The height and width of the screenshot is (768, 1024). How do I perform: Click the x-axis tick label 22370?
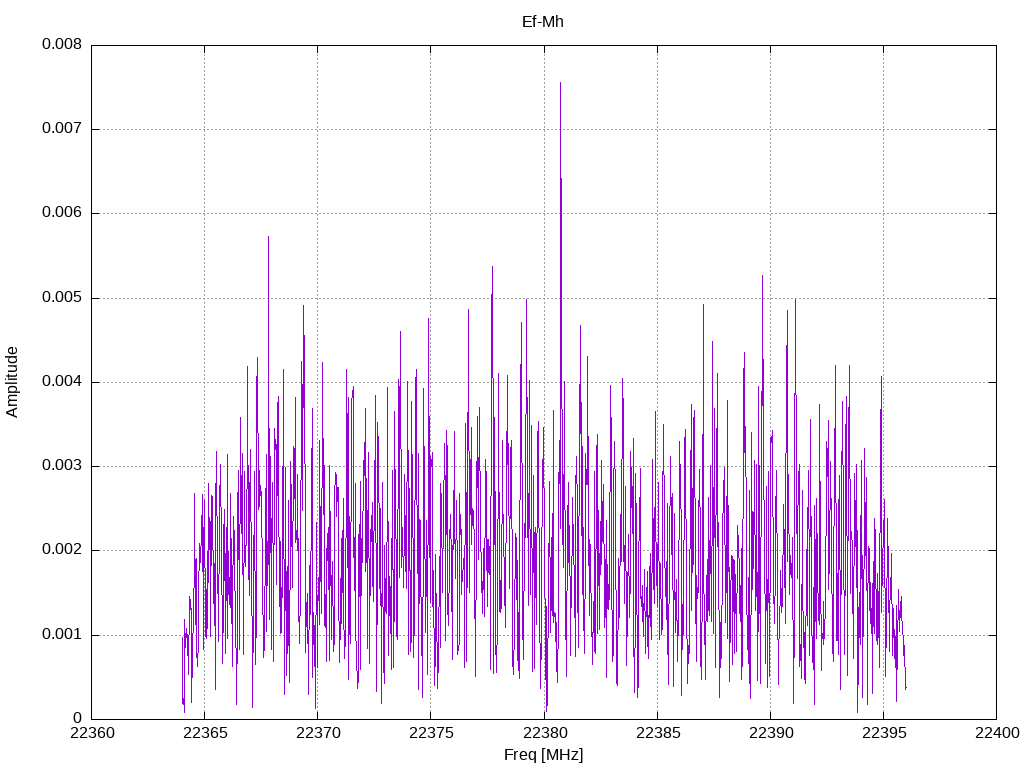pos(318,733)
